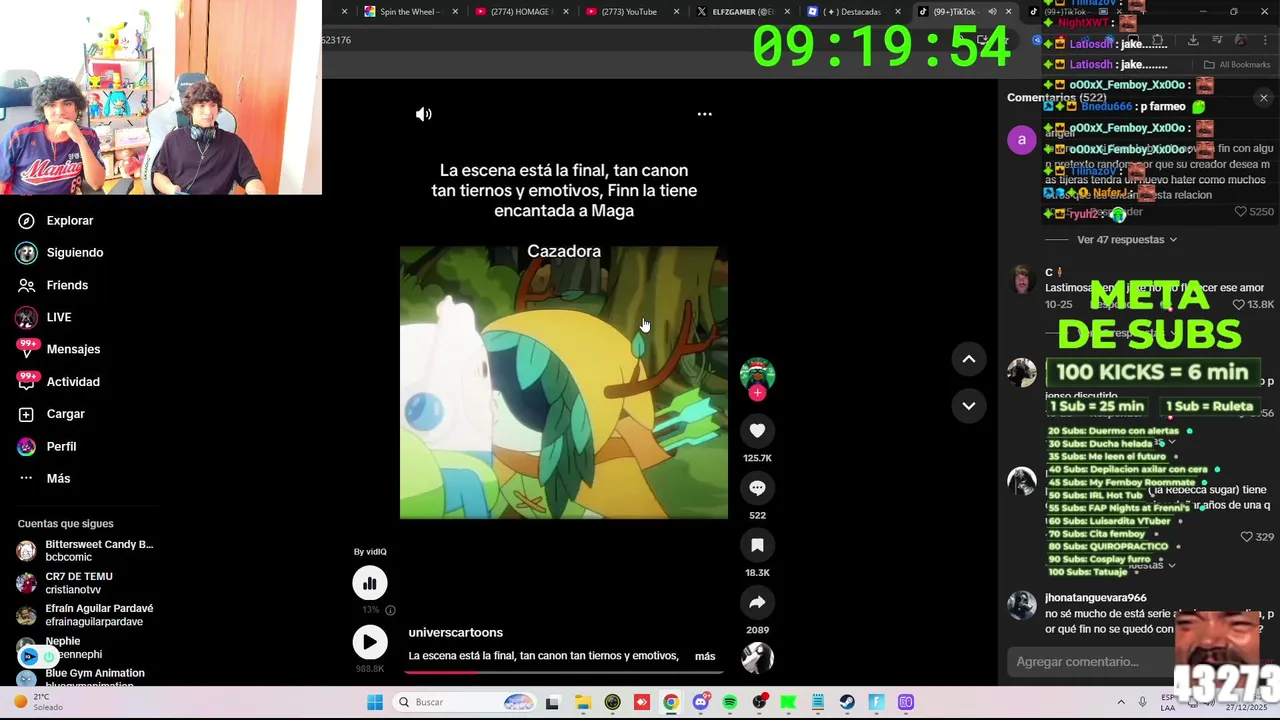Open Google Chrome from the taskbar
Image resolution: width=1280 pixels, height=720 pixels.
(x=671, y=702)
